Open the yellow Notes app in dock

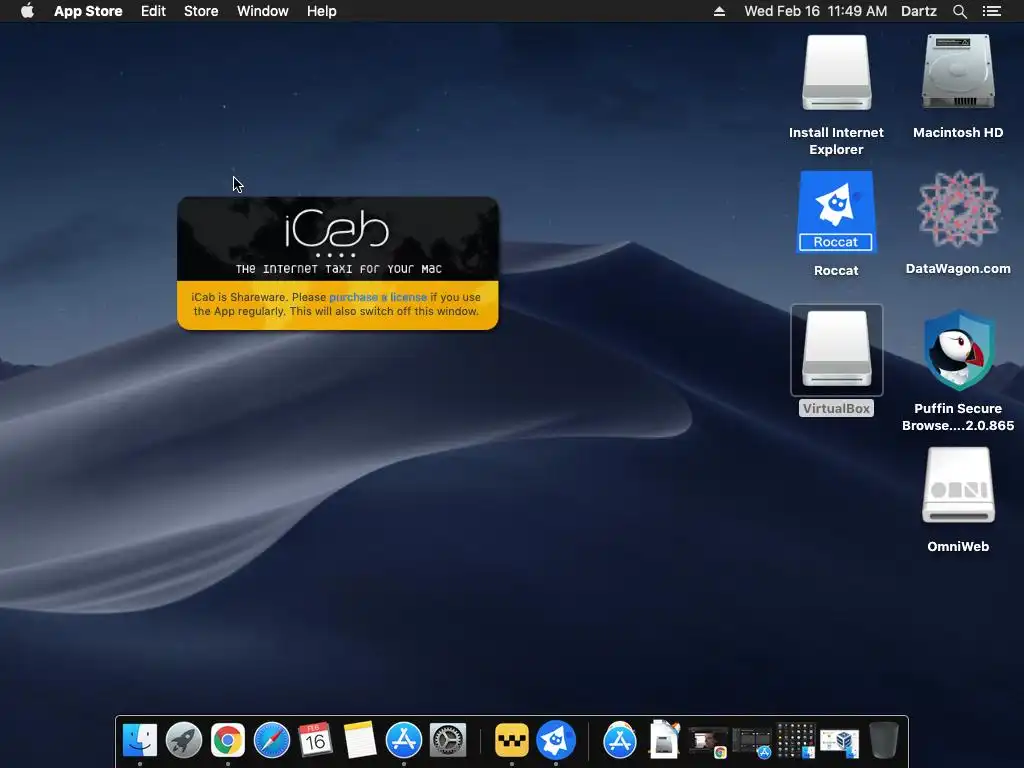tap(360, 740)
